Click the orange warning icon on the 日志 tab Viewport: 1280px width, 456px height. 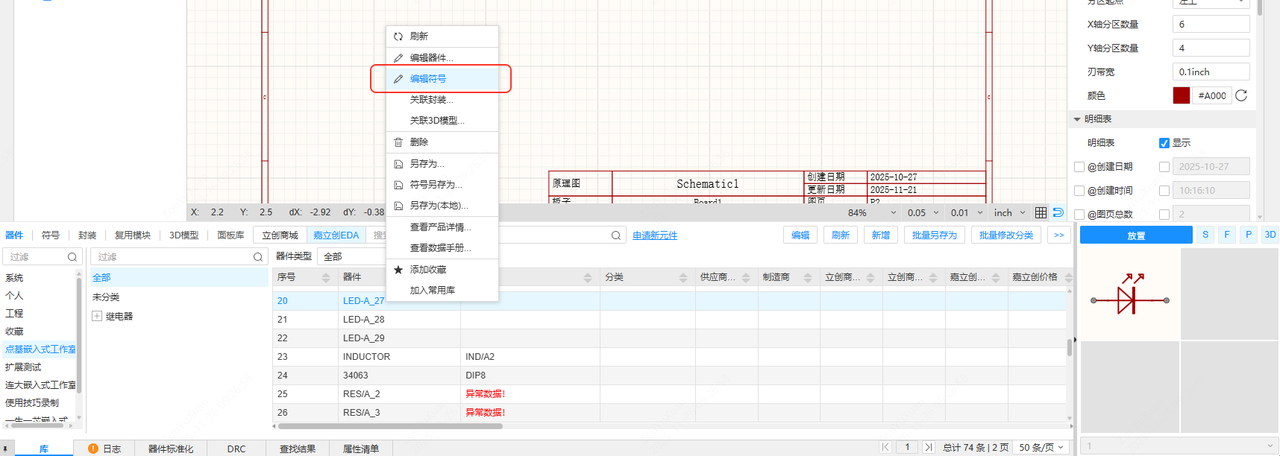(93, 449)
